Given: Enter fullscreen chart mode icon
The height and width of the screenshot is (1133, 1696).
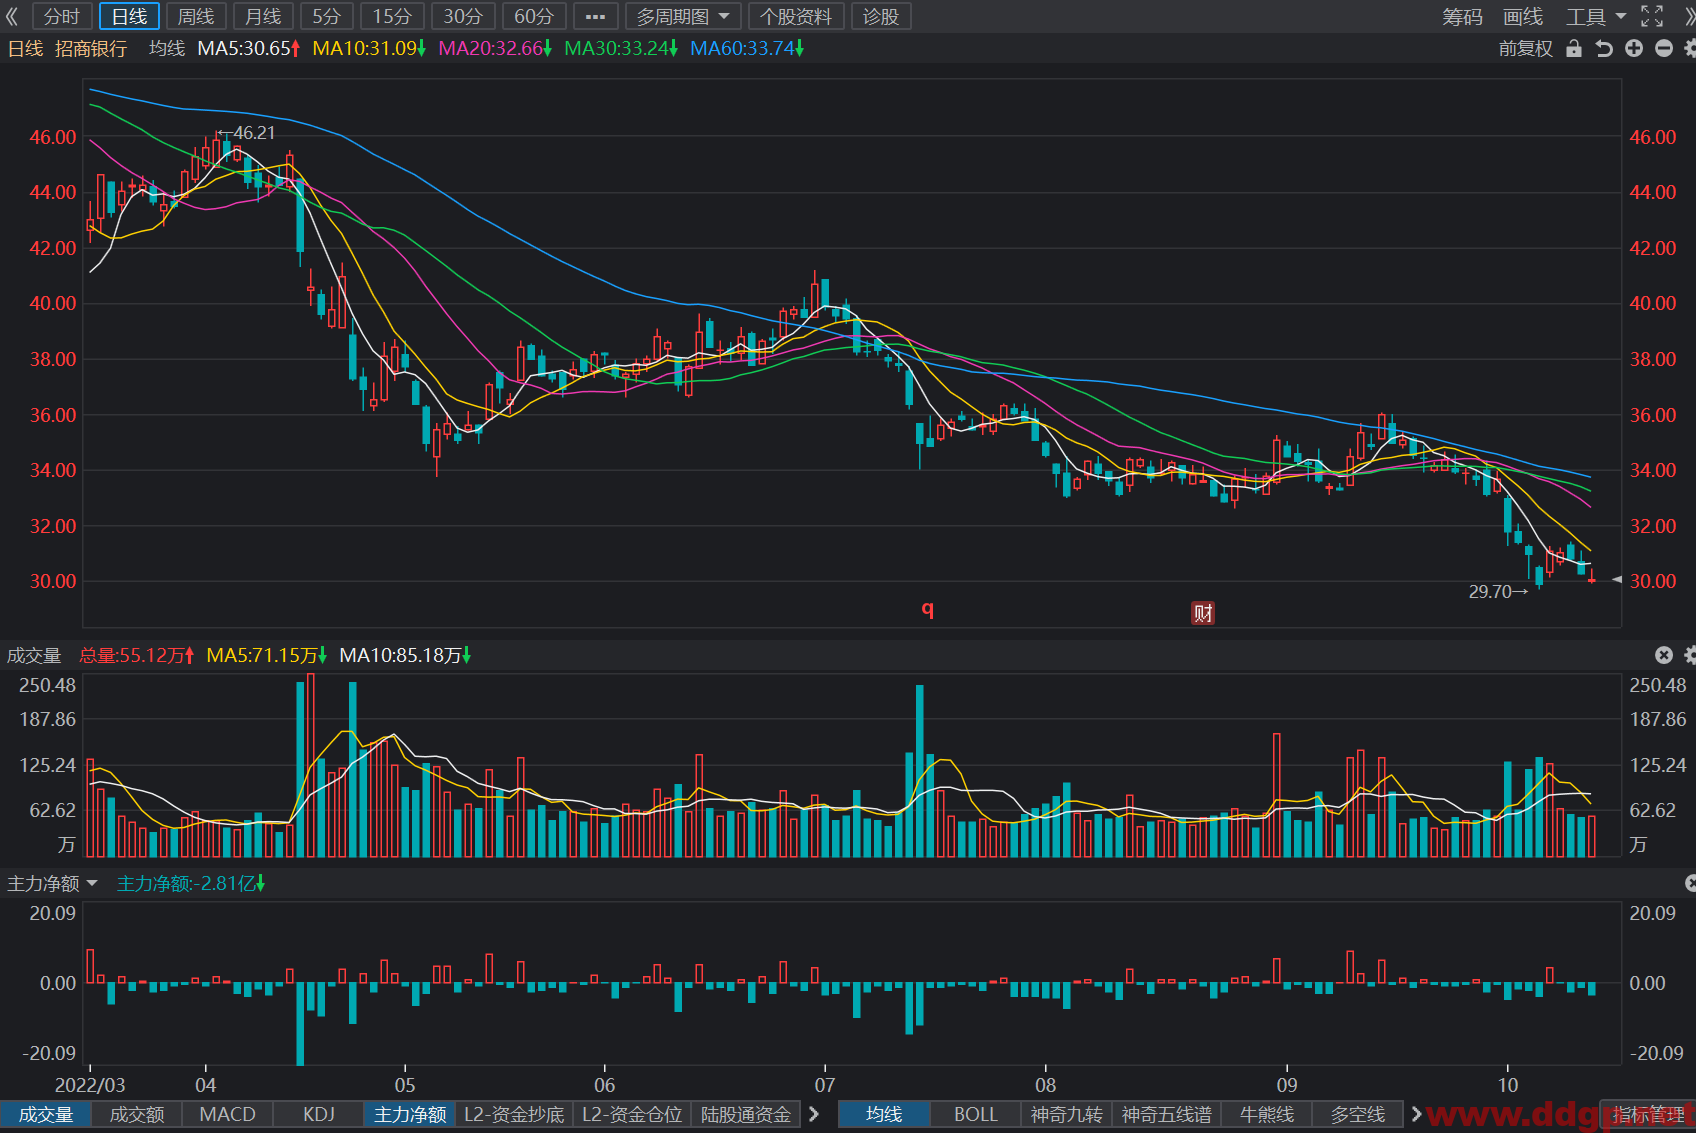Looking at the screenshot, I should (1652, 16).
